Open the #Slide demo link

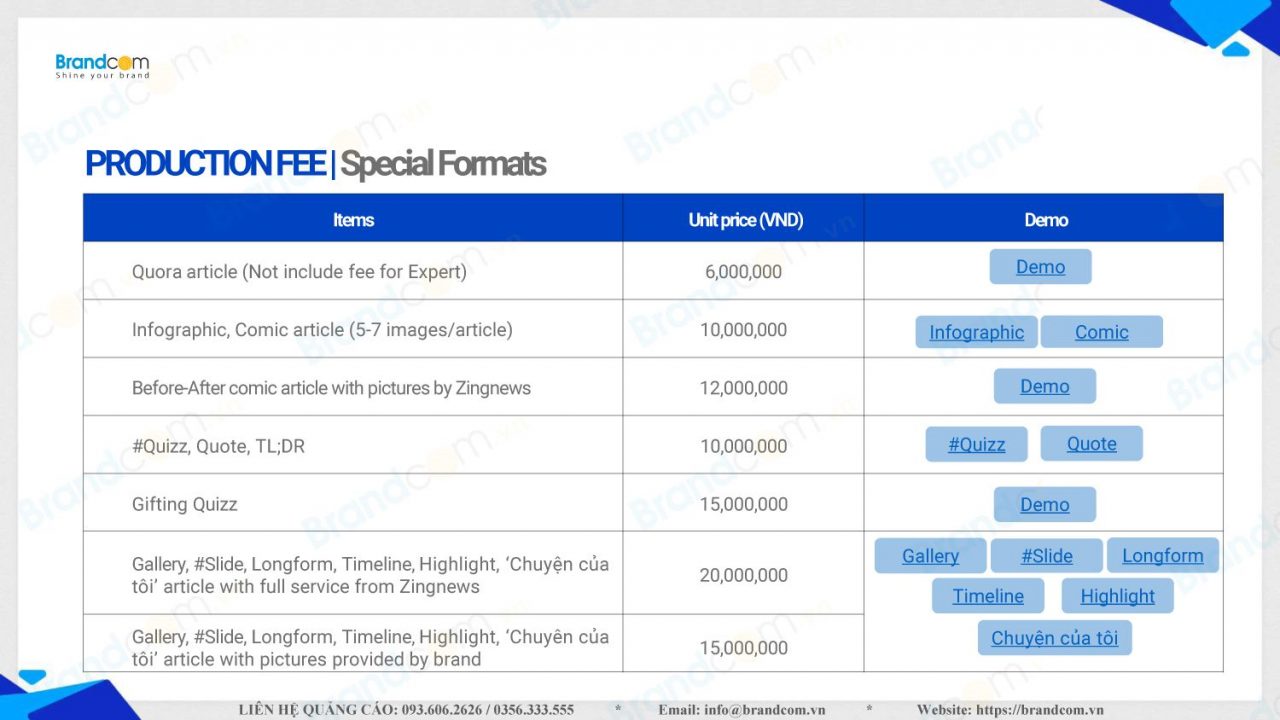click(x=1046, y=556)
